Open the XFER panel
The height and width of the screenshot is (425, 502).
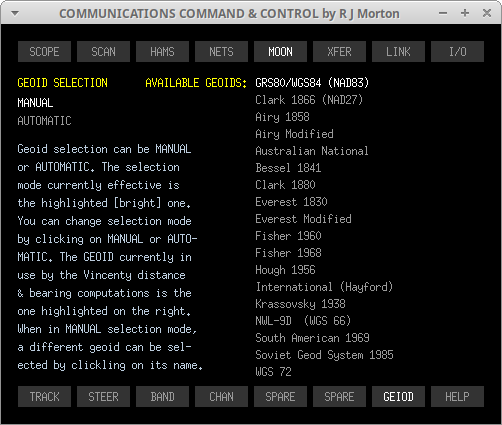339,52
